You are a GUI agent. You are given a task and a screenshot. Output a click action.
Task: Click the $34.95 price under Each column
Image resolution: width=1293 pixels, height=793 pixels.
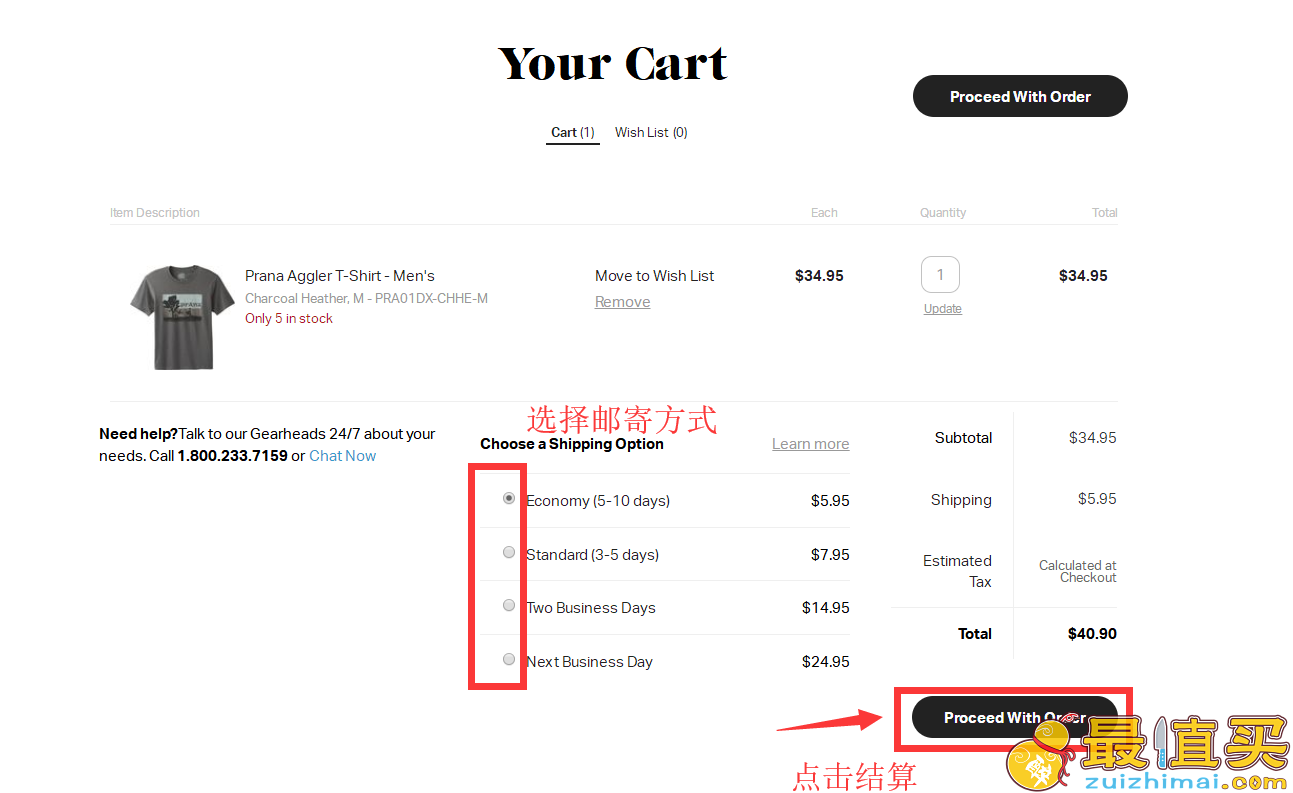pyautogui.click(x=819, y=276)
